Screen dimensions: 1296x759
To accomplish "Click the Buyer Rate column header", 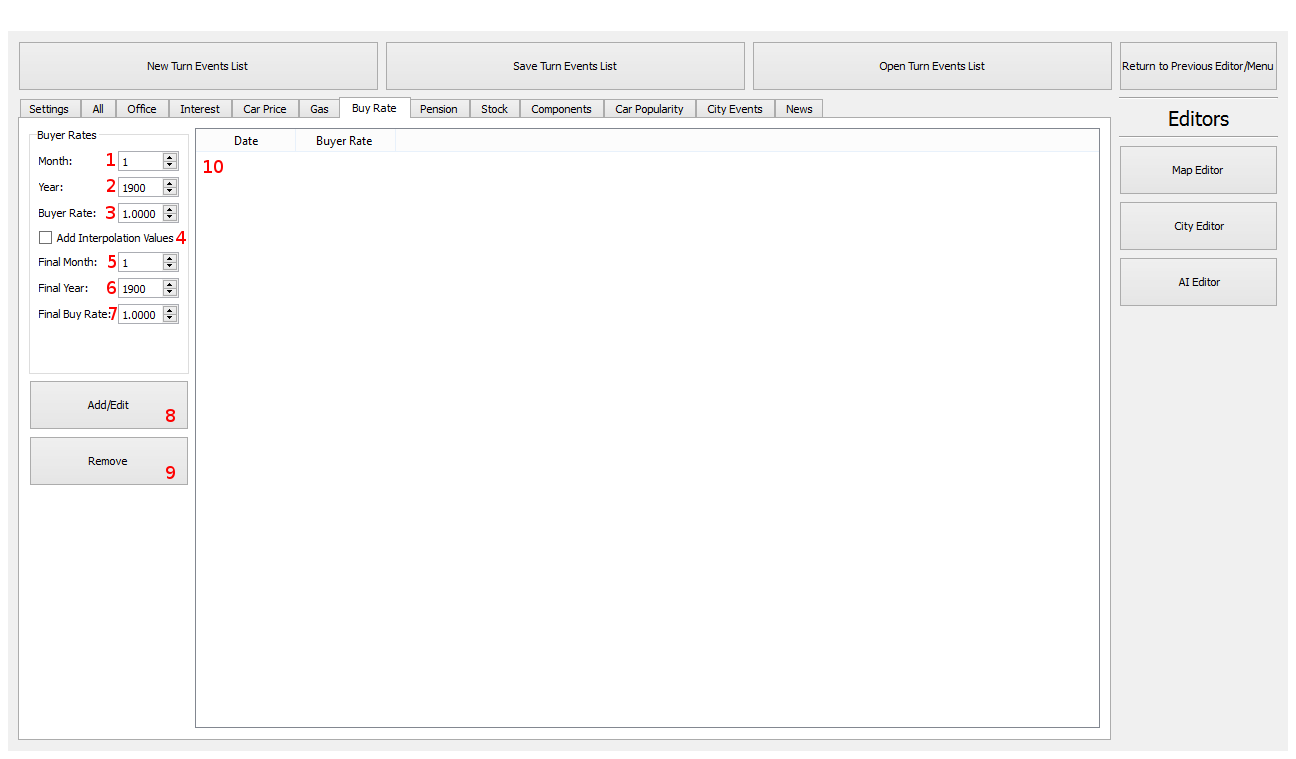I will click(344, 141).
